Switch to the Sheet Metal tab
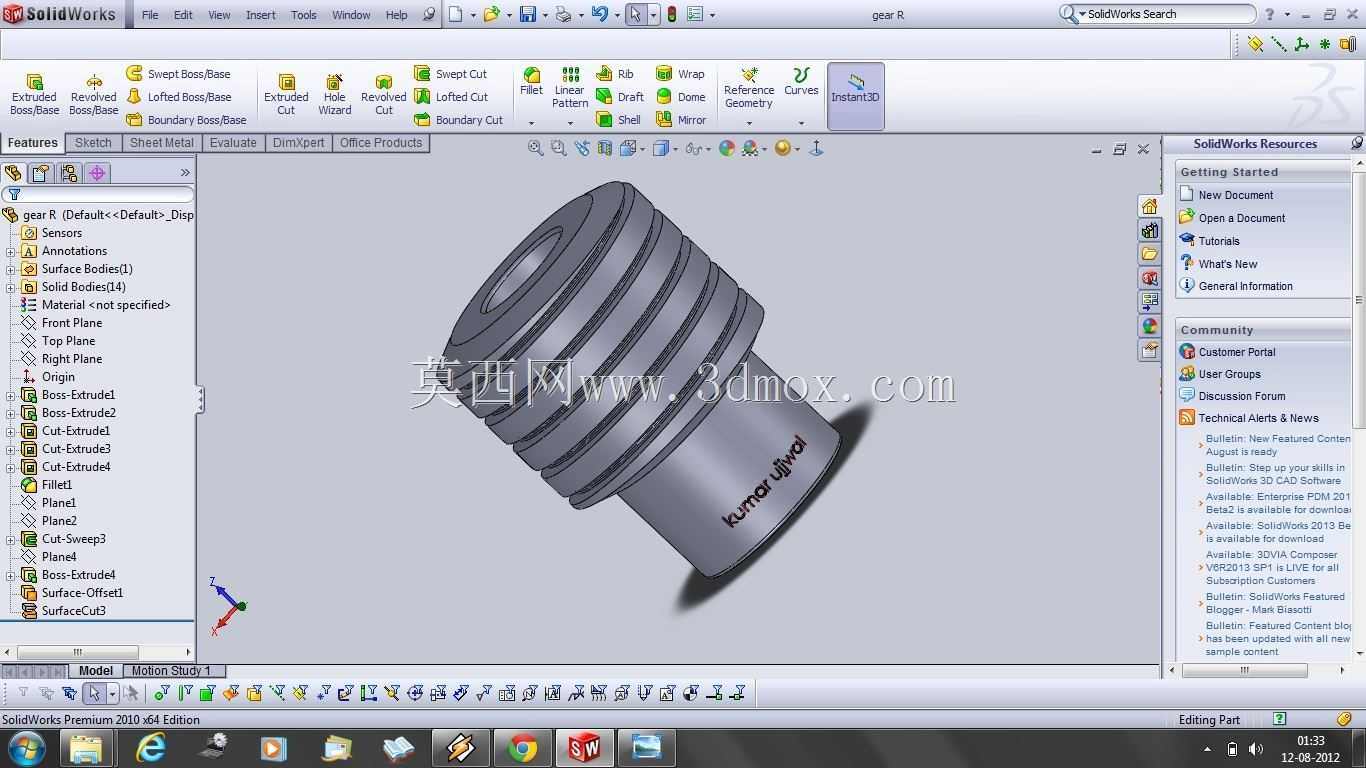 point(162,143)
